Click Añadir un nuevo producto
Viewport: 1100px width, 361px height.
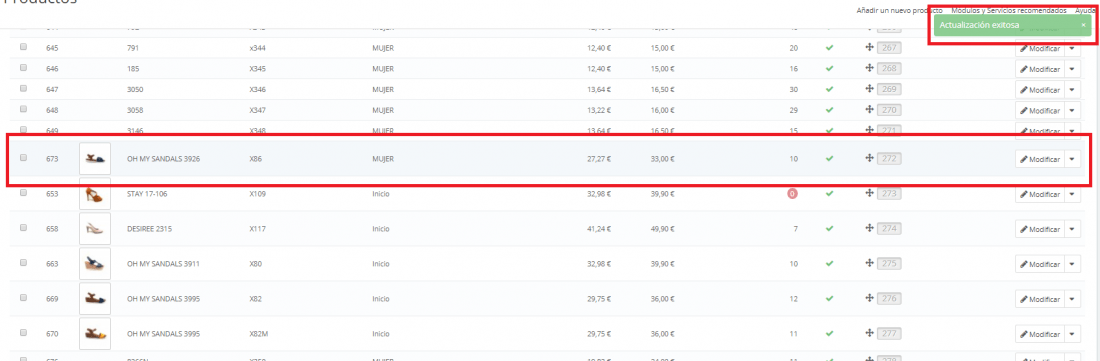point(899,11)
